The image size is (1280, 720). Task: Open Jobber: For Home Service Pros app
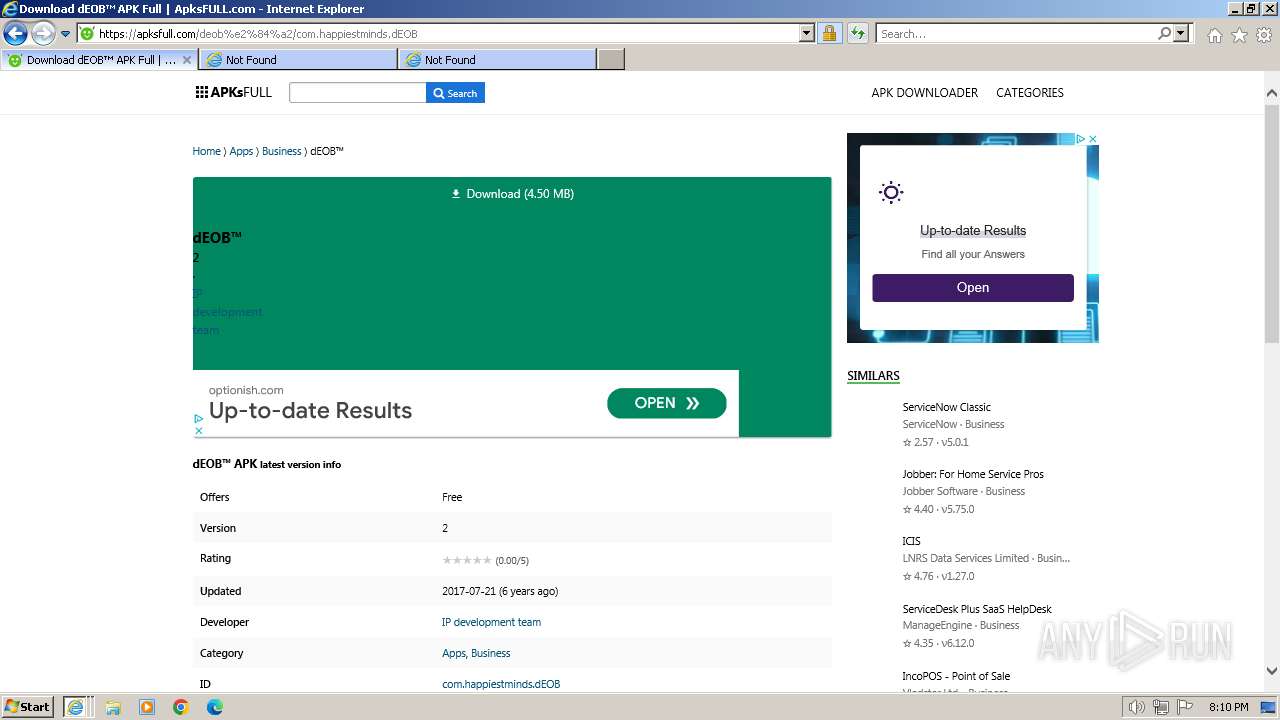[972, 474]
